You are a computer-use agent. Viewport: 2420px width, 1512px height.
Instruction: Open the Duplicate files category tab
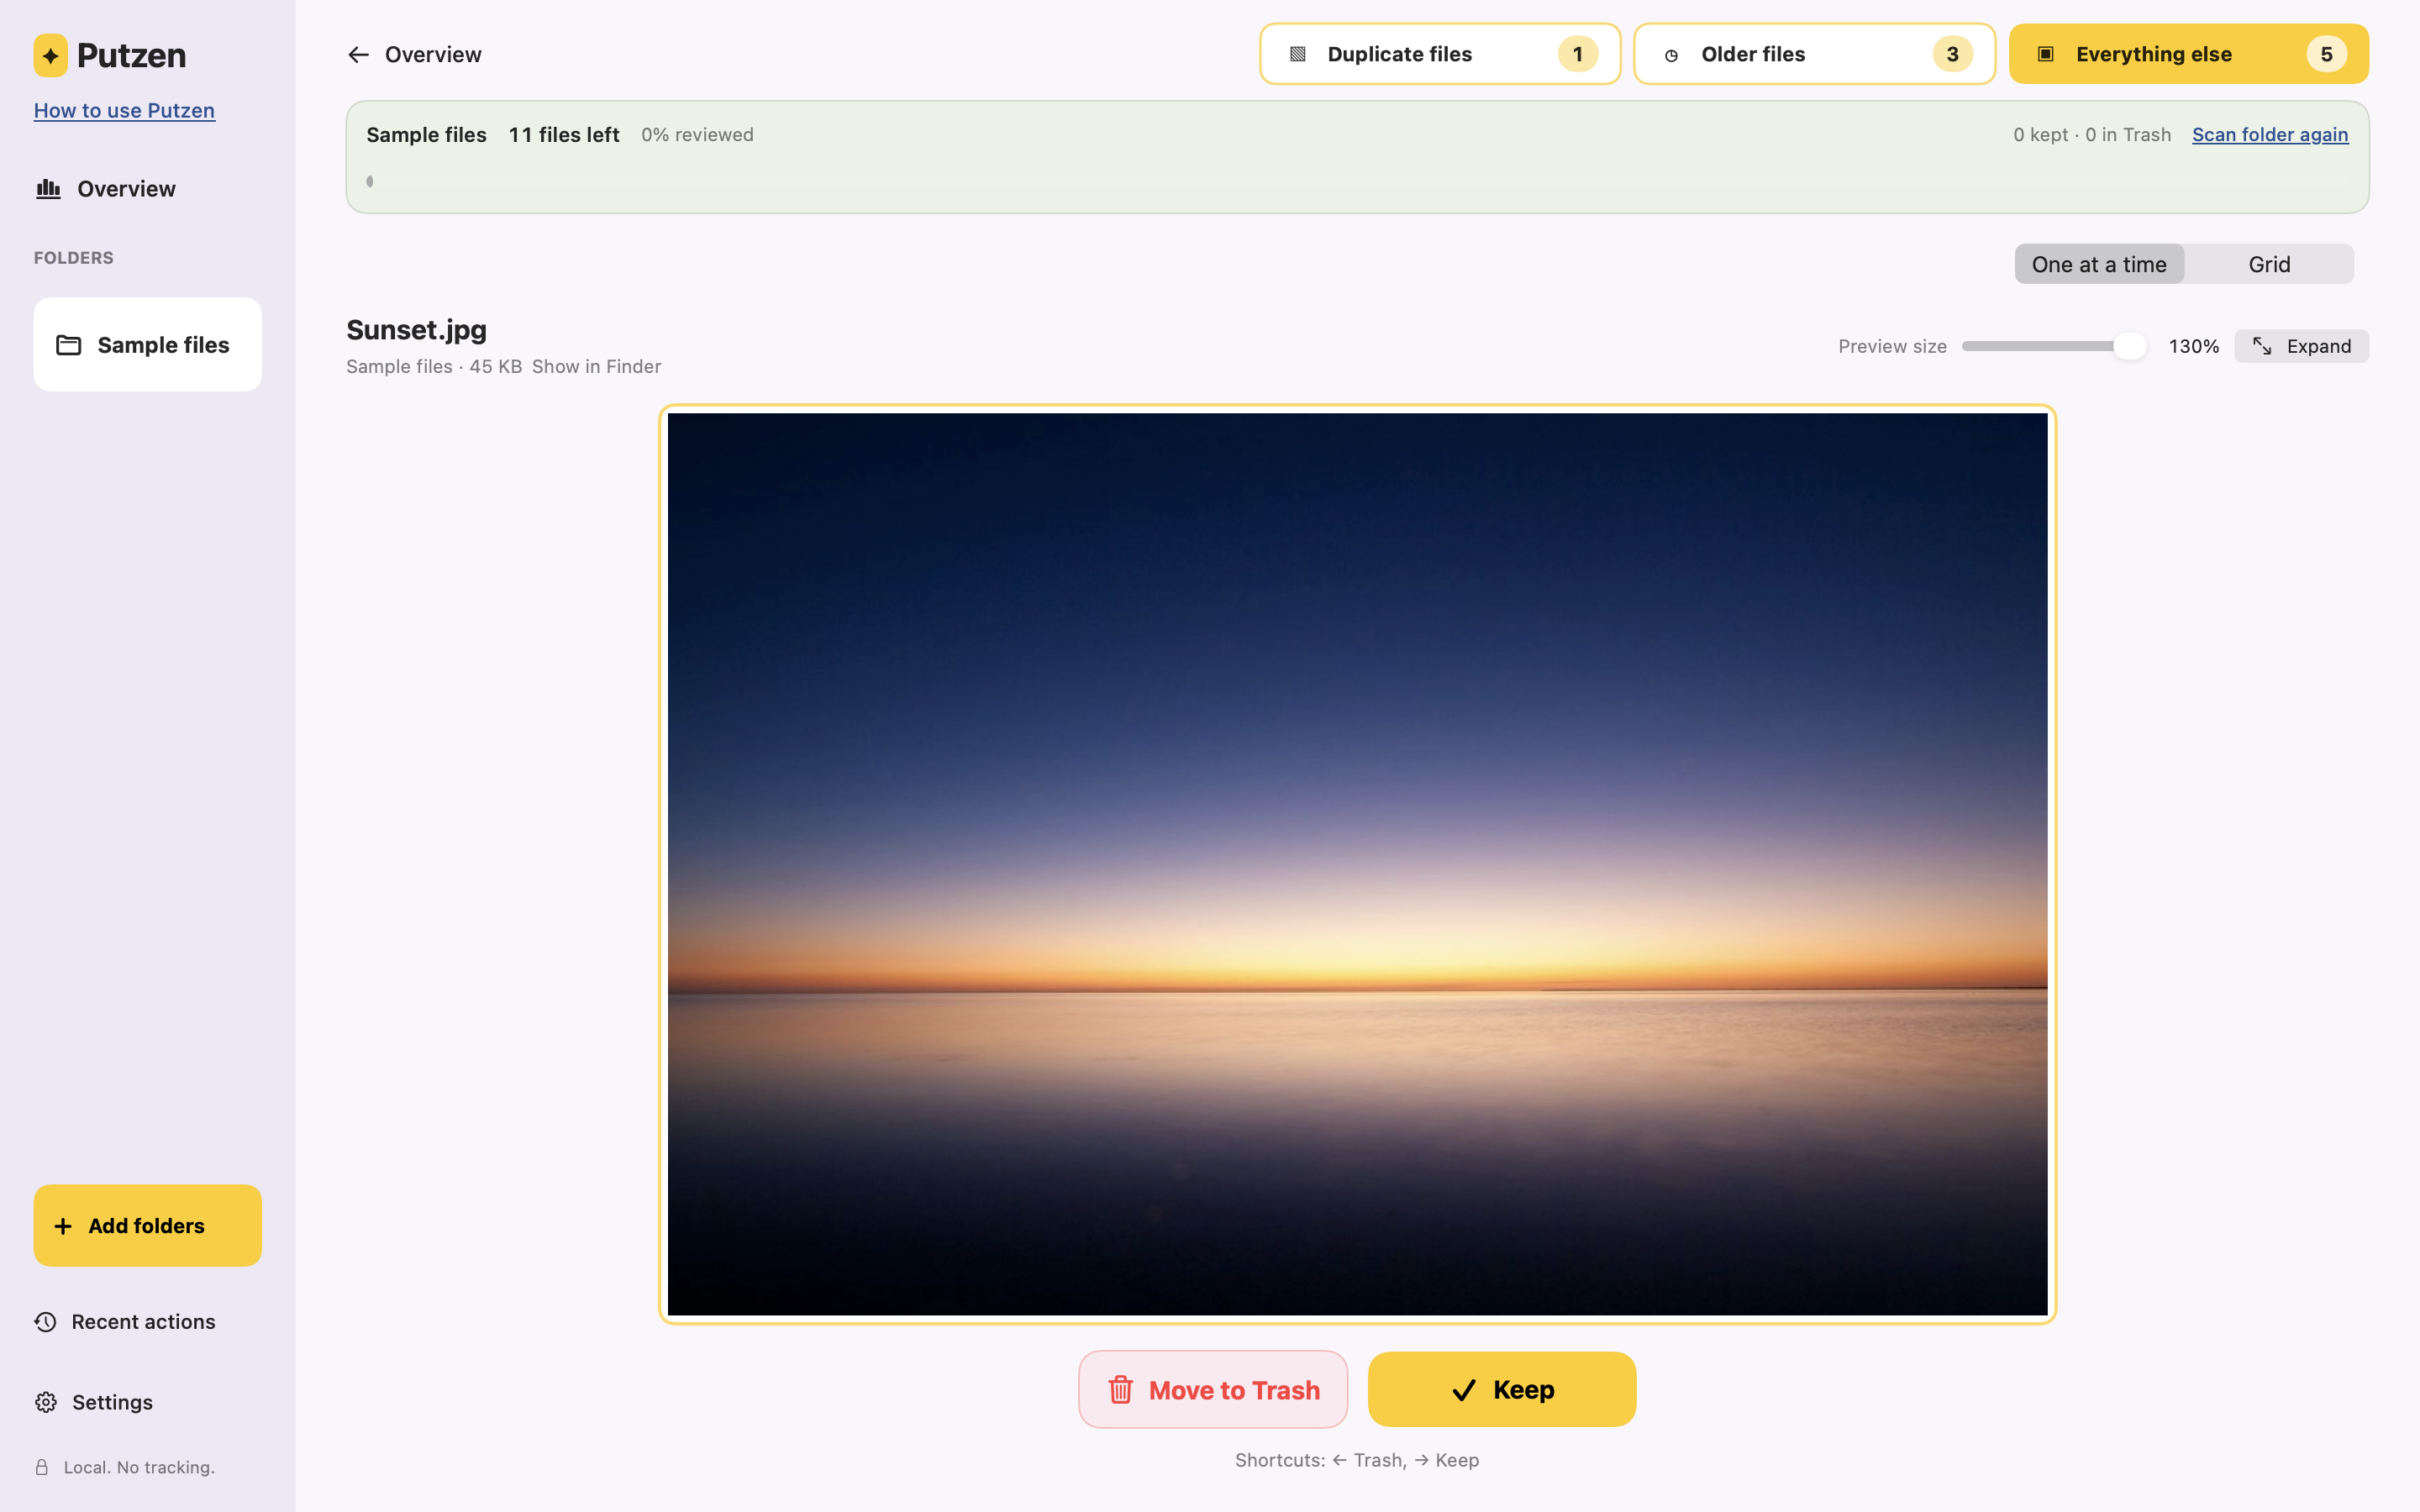[1440, 54]
